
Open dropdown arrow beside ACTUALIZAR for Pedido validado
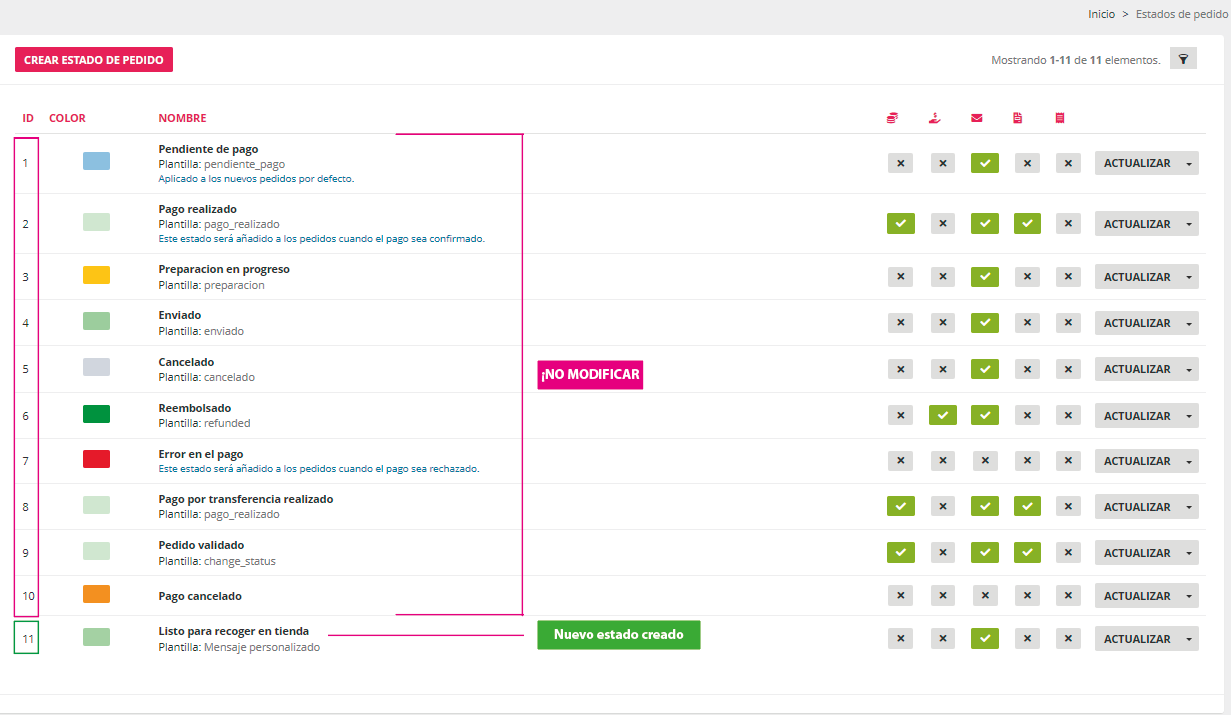(1189, 553)
